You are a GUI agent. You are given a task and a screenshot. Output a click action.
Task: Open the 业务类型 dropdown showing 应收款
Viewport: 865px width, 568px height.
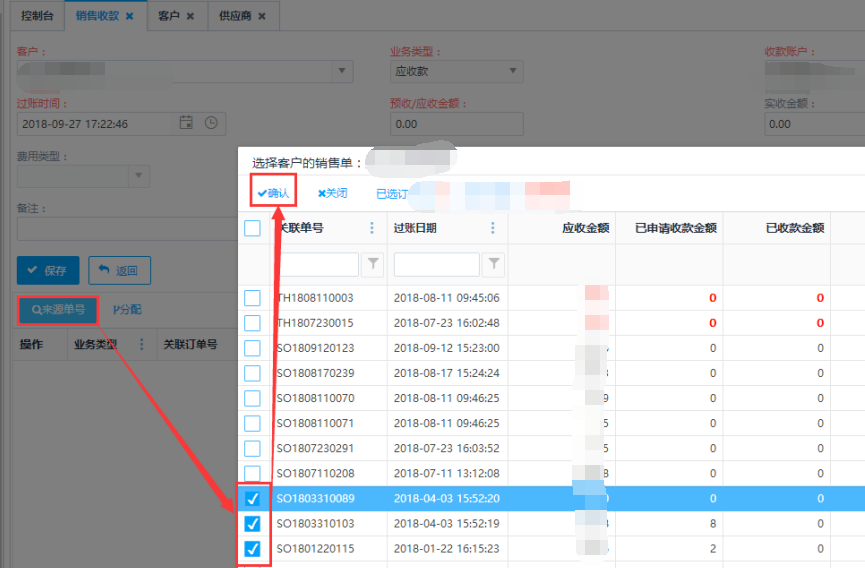coord(514,71)
